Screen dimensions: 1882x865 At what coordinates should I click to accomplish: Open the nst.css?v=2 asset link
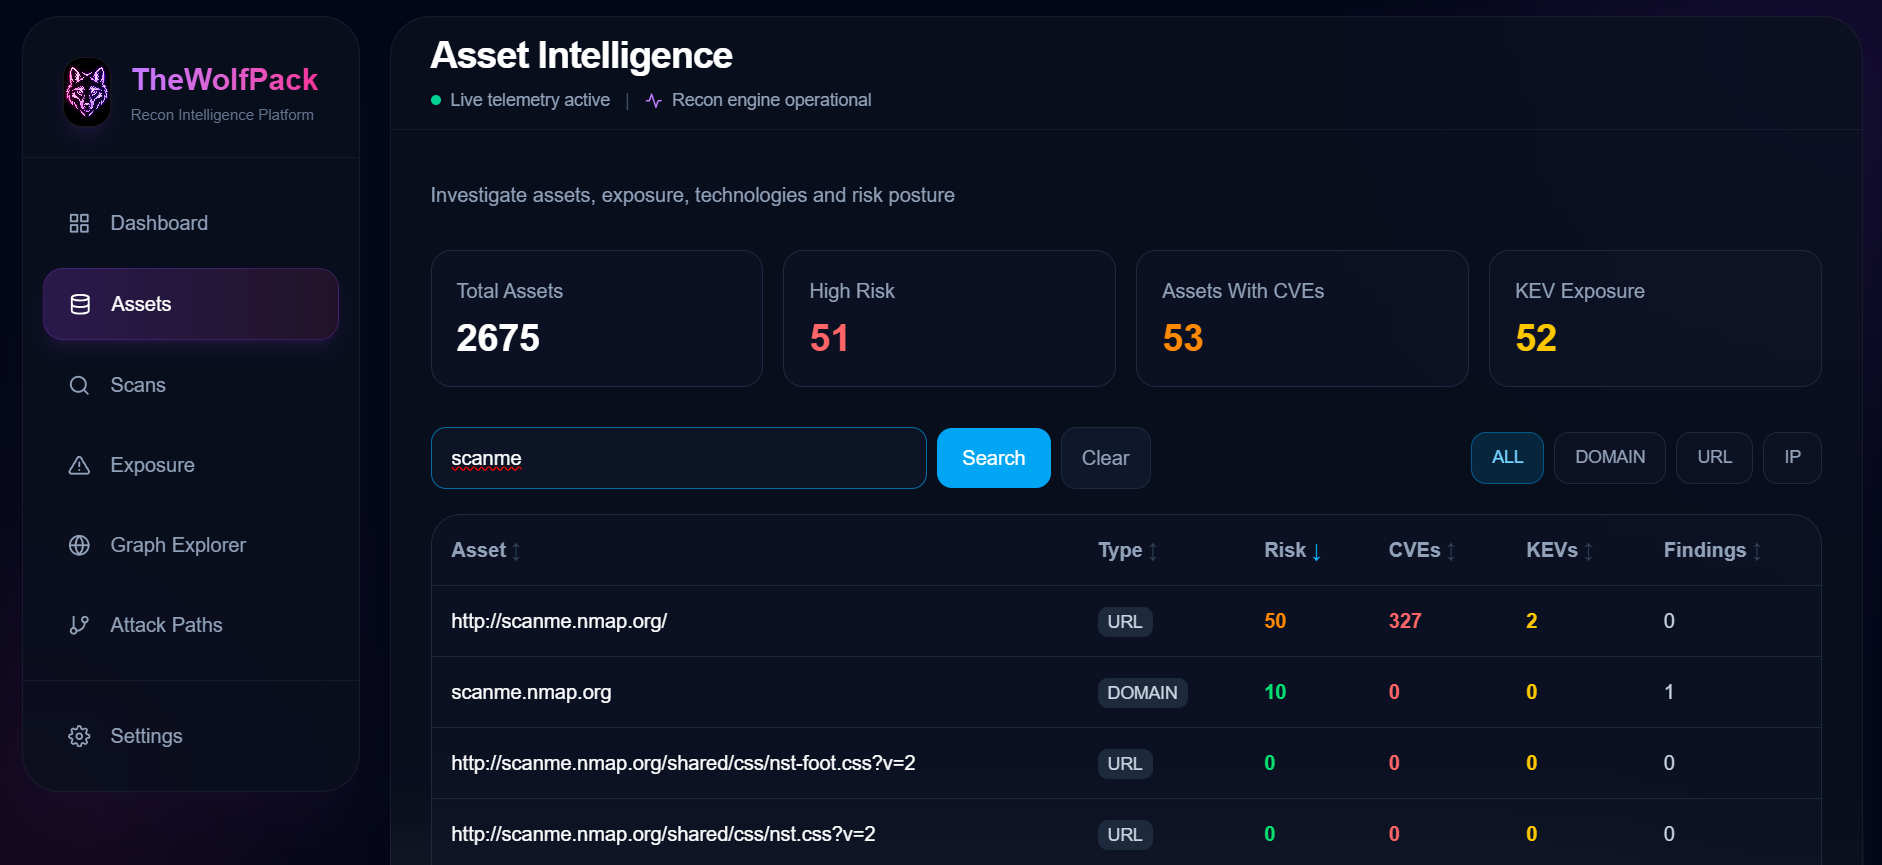pos(663,834)
